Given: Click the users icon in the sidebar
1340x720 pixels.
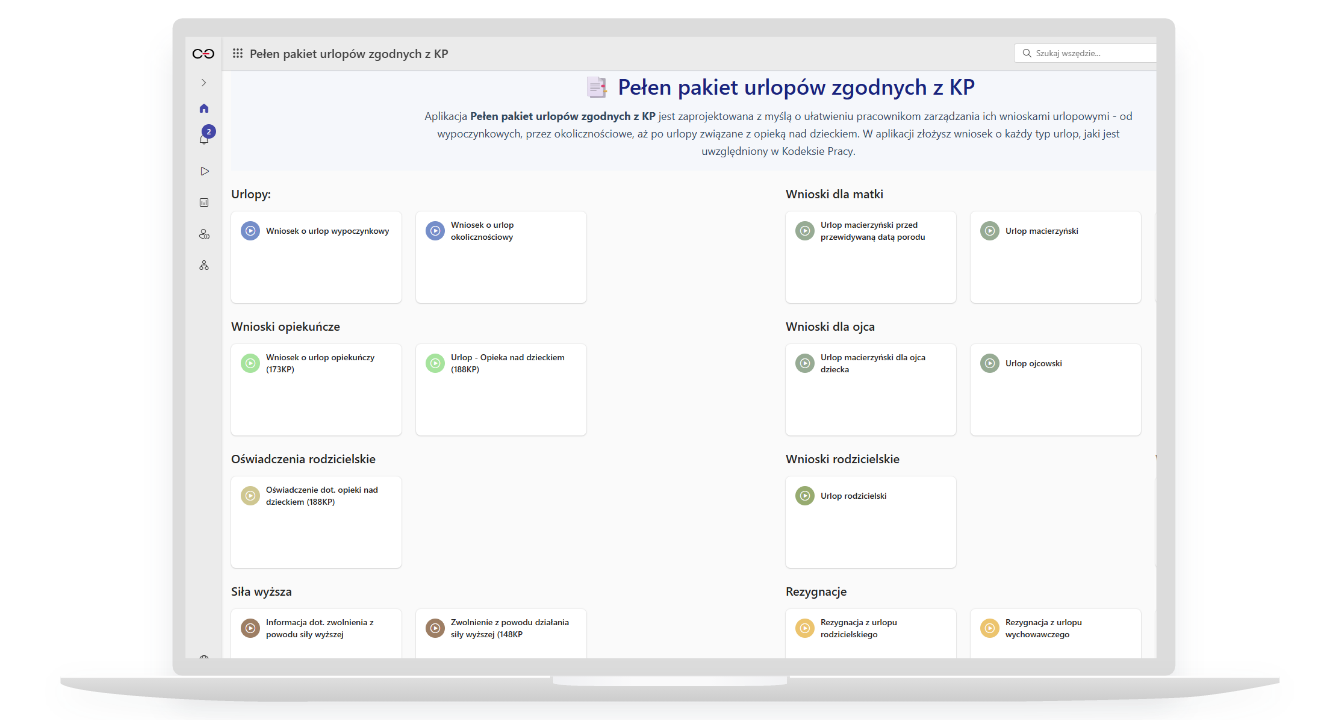Looking at the screenshot, I should (204, 234).
